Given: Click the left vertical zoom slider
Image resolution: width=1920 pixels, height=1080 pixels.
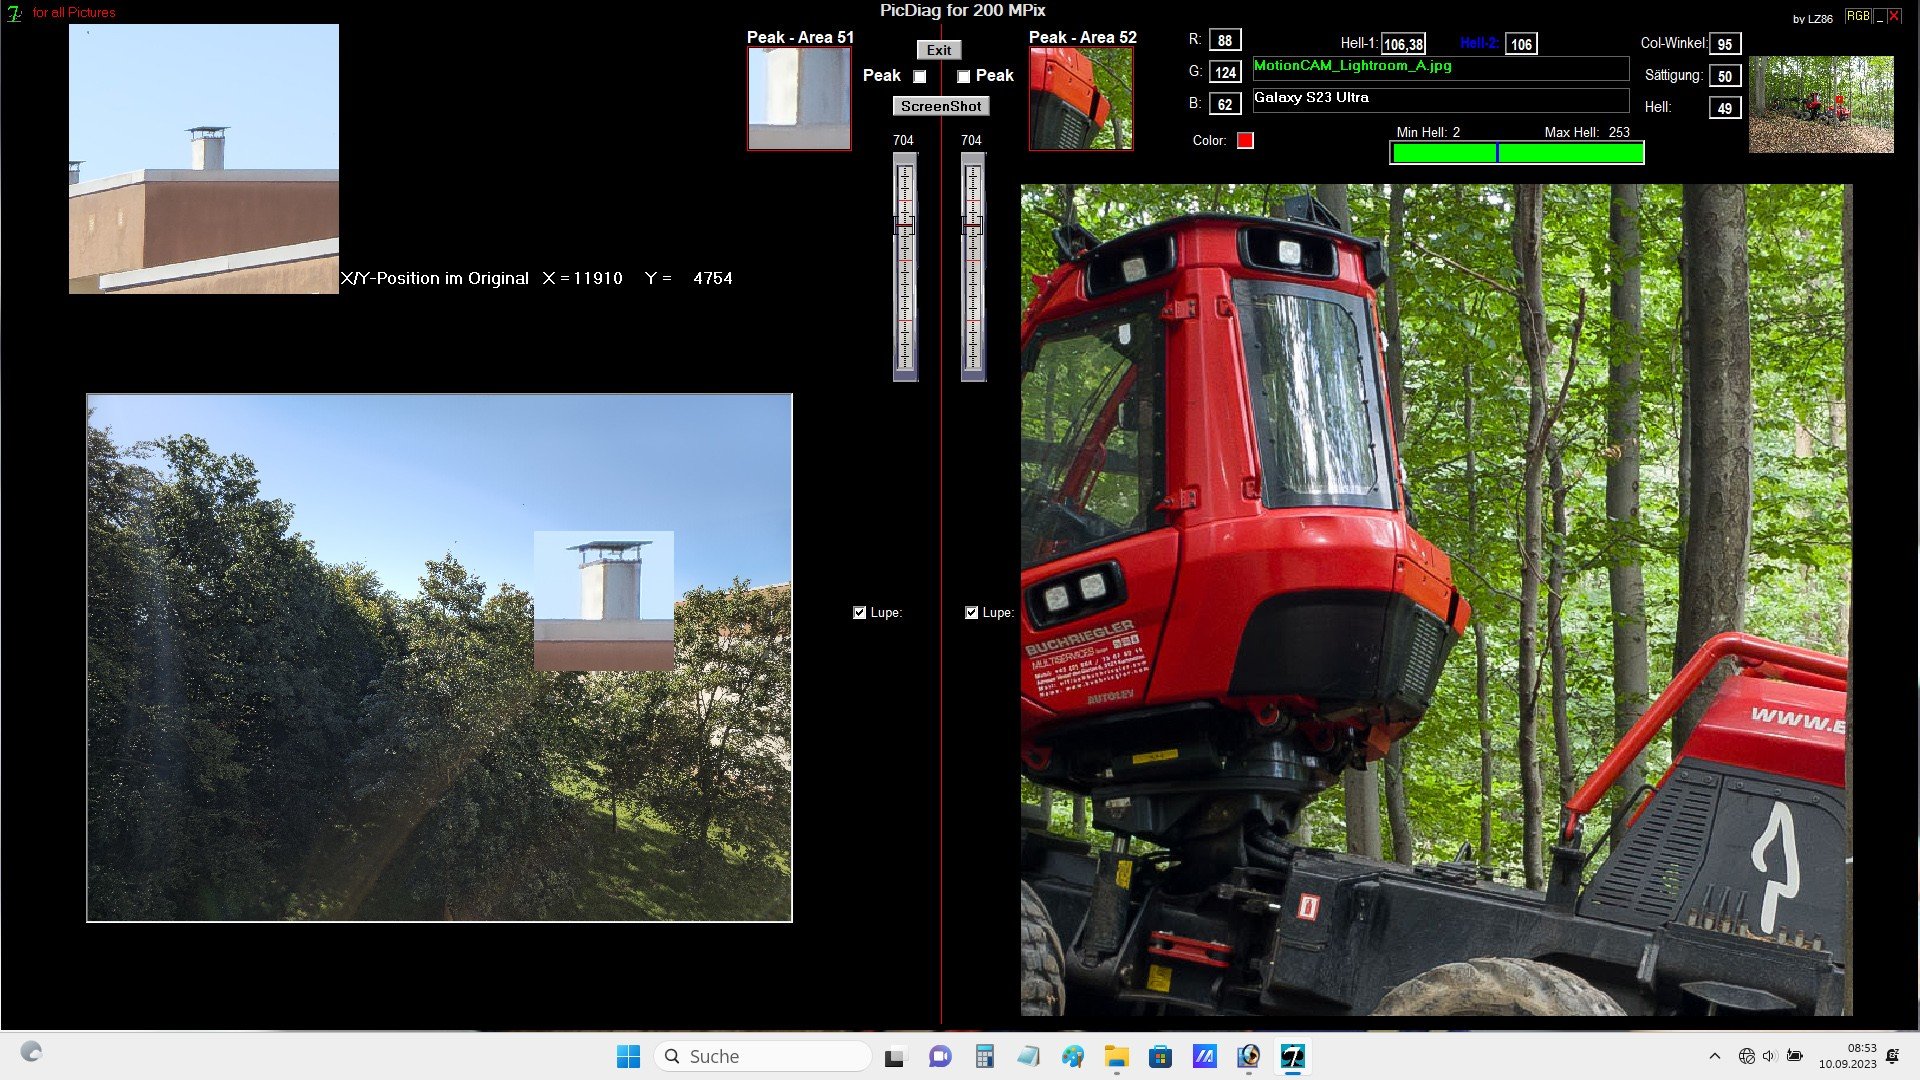Looking at the screenshot, I should (x=904, y=266).
